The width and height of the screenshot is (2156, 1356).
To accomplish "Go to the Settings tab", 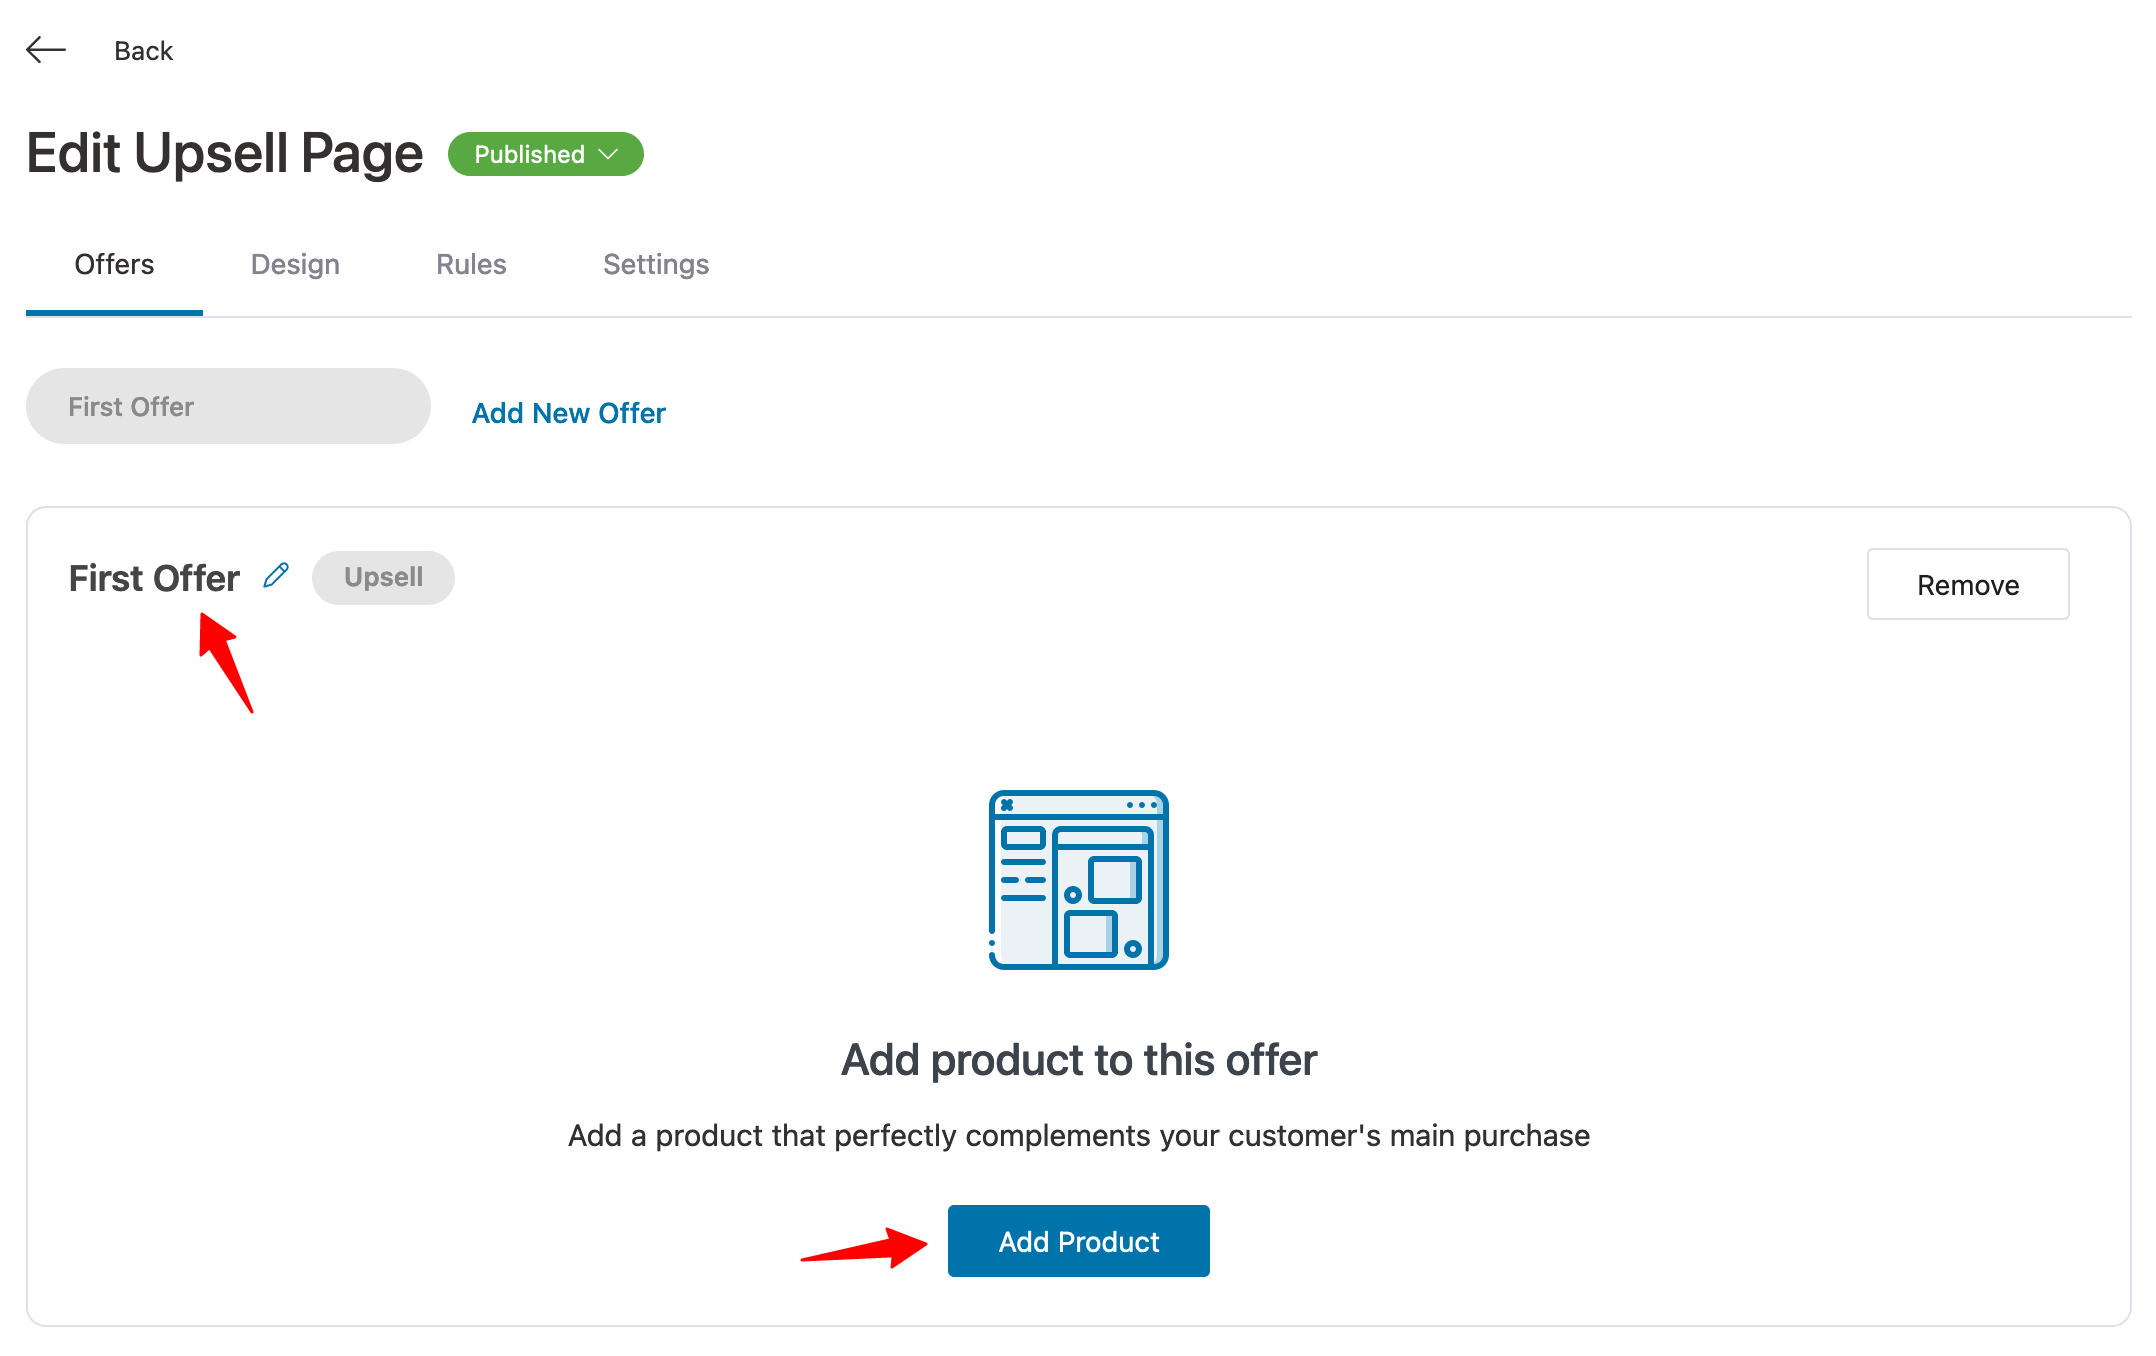I will [655, 264].
